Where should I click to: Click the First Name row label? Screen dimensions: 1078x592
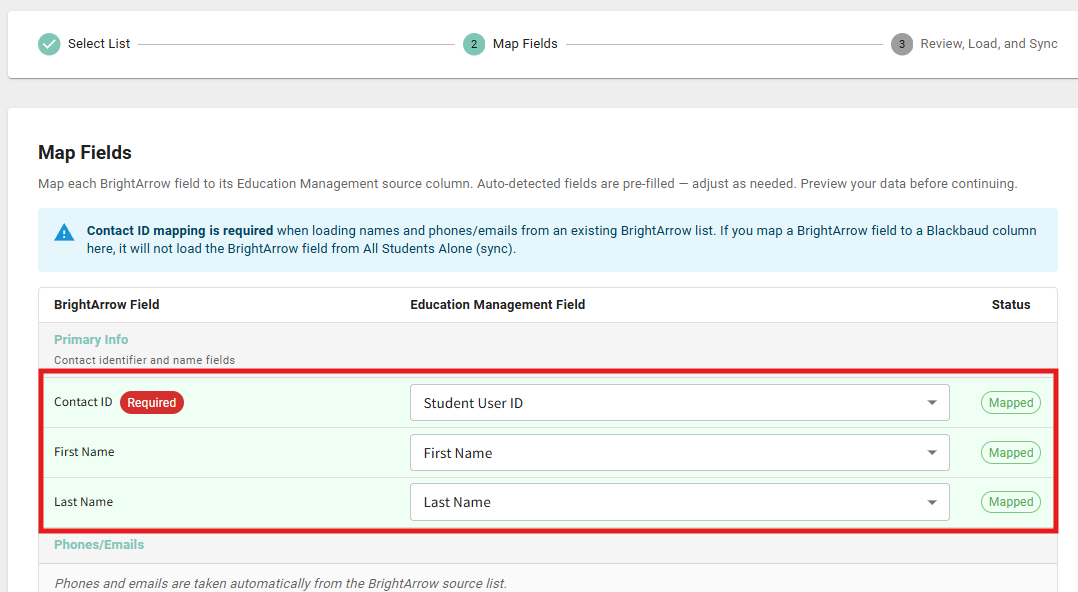coord(84,452)
